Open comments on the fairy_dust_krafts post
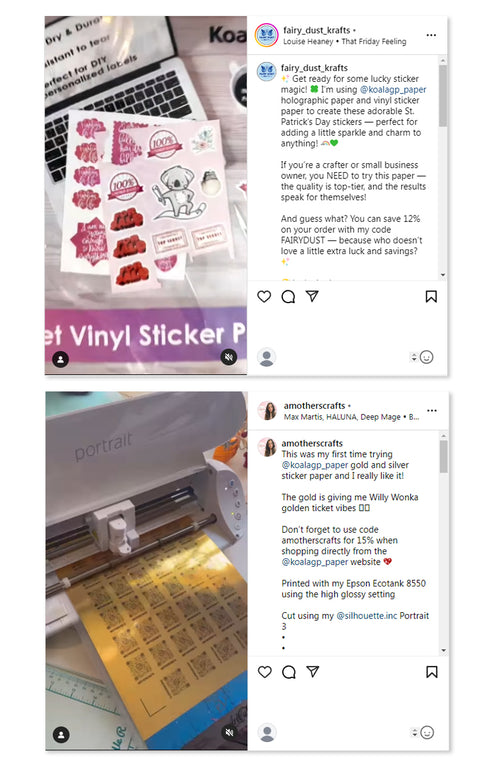Image resolution: width=480 pixels, height=772 pixels. coord(288,296)
